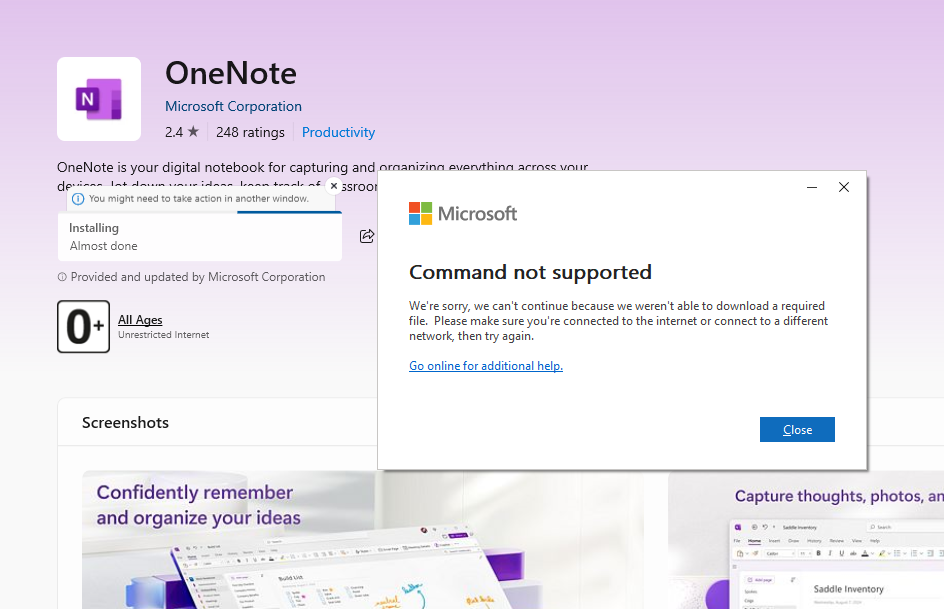View the 248 ratings

click(250, 132)
